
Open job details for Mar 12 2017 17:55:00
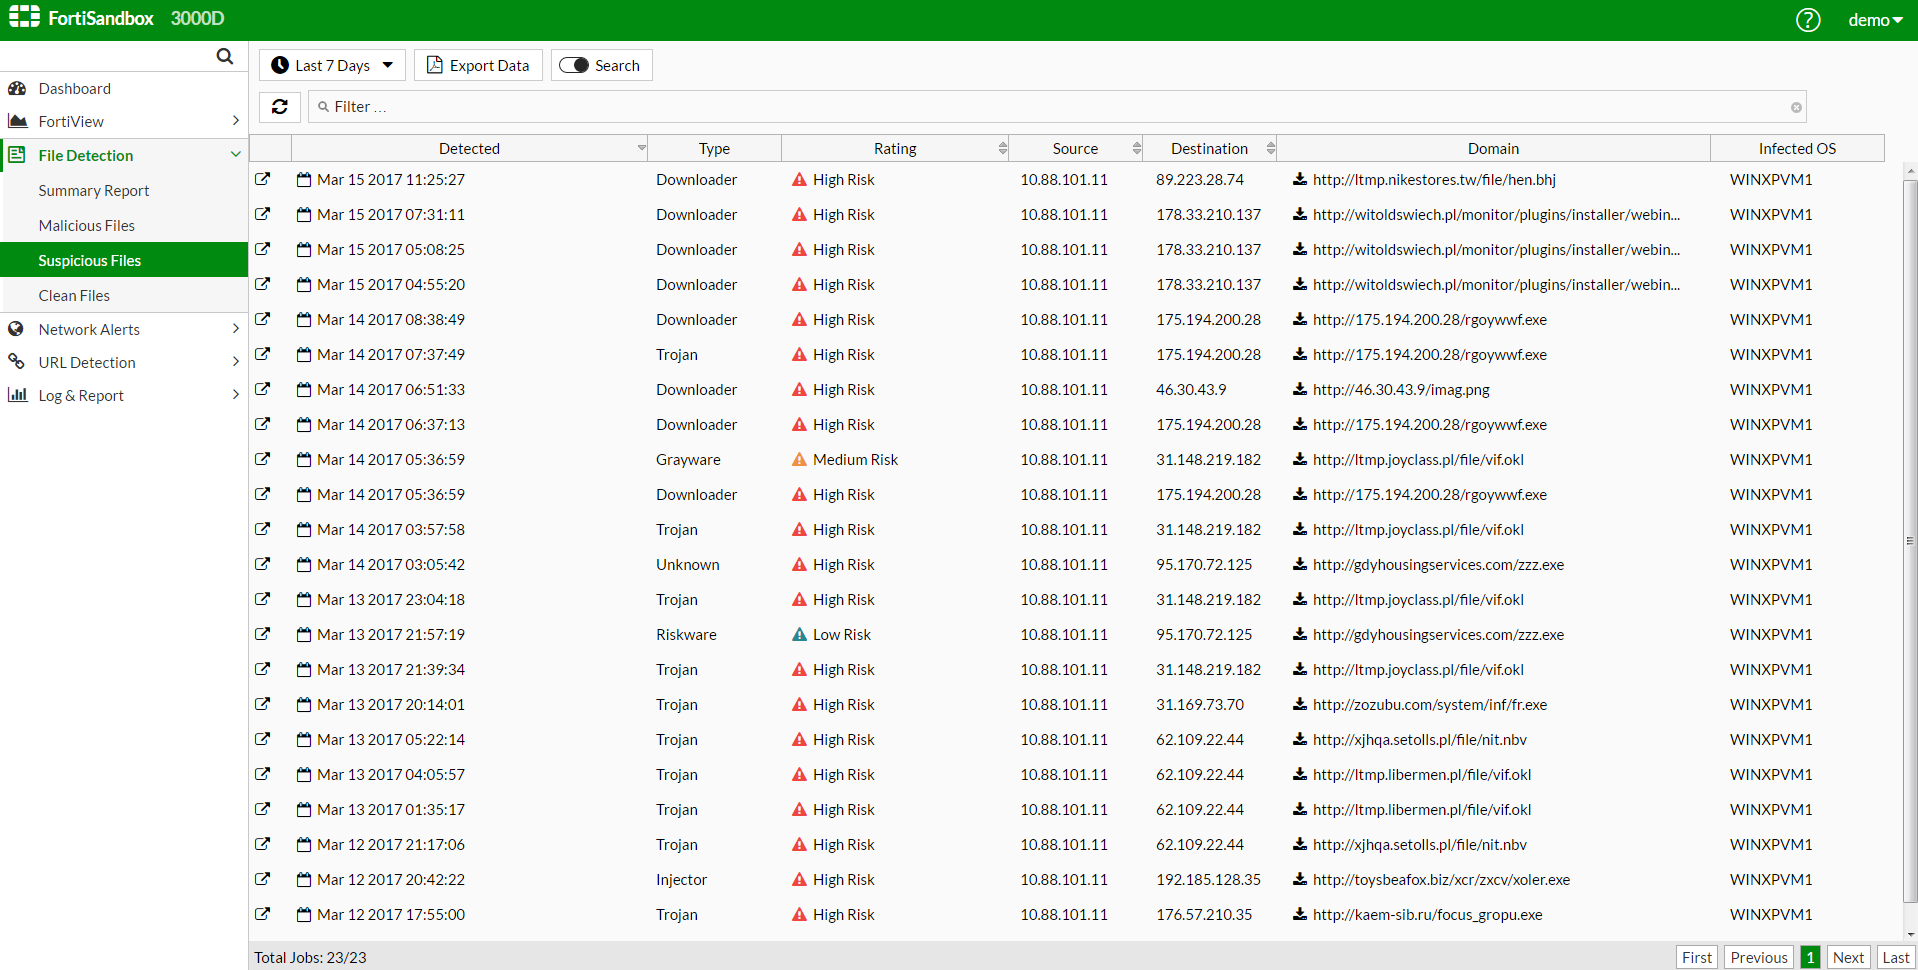tap(263, 914)
